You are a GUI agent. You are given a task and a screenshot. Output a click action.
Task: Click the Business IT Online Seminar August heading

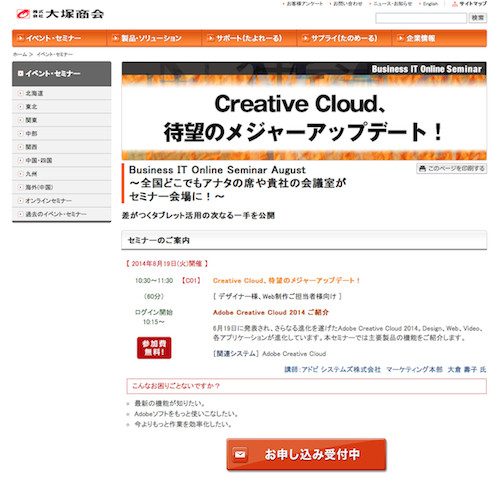tap(217, 170)
